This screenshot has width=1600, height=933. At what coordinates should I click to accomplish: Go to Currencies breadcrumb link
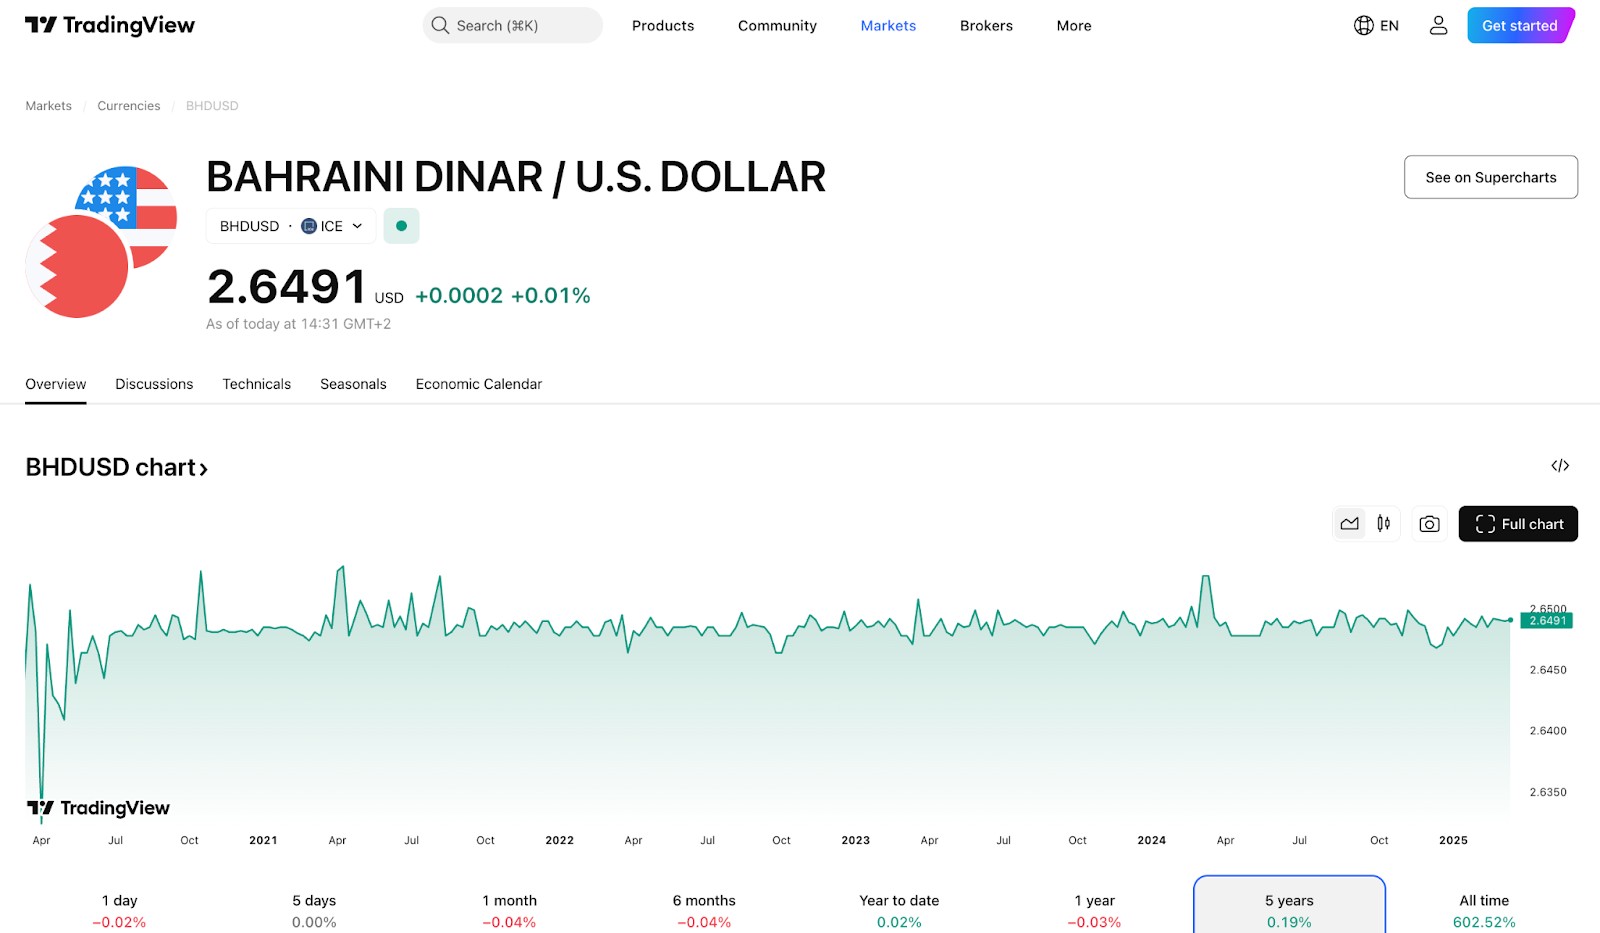coord(129,106)
